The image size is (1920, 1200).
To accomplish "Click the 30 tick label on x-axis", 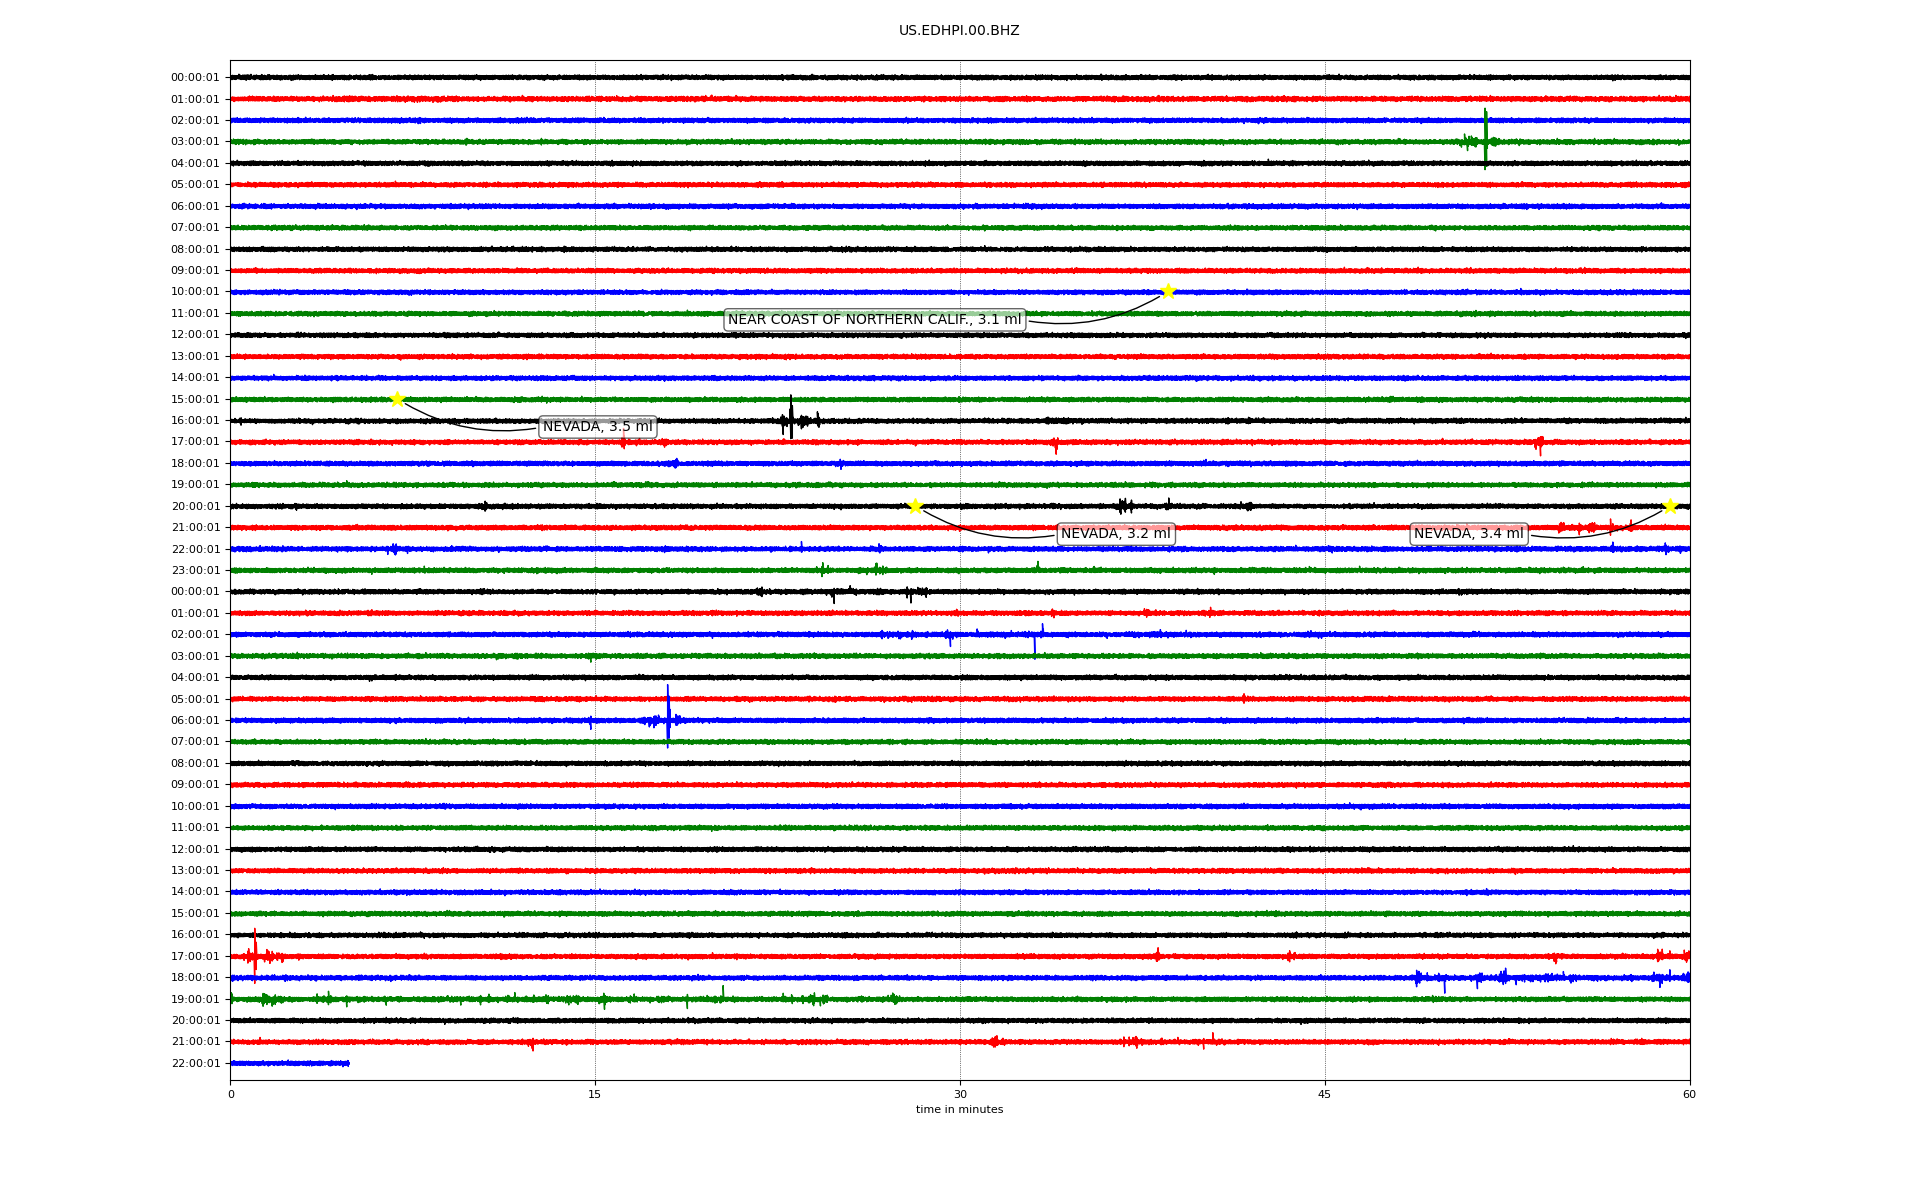I will click(960, 1094).
